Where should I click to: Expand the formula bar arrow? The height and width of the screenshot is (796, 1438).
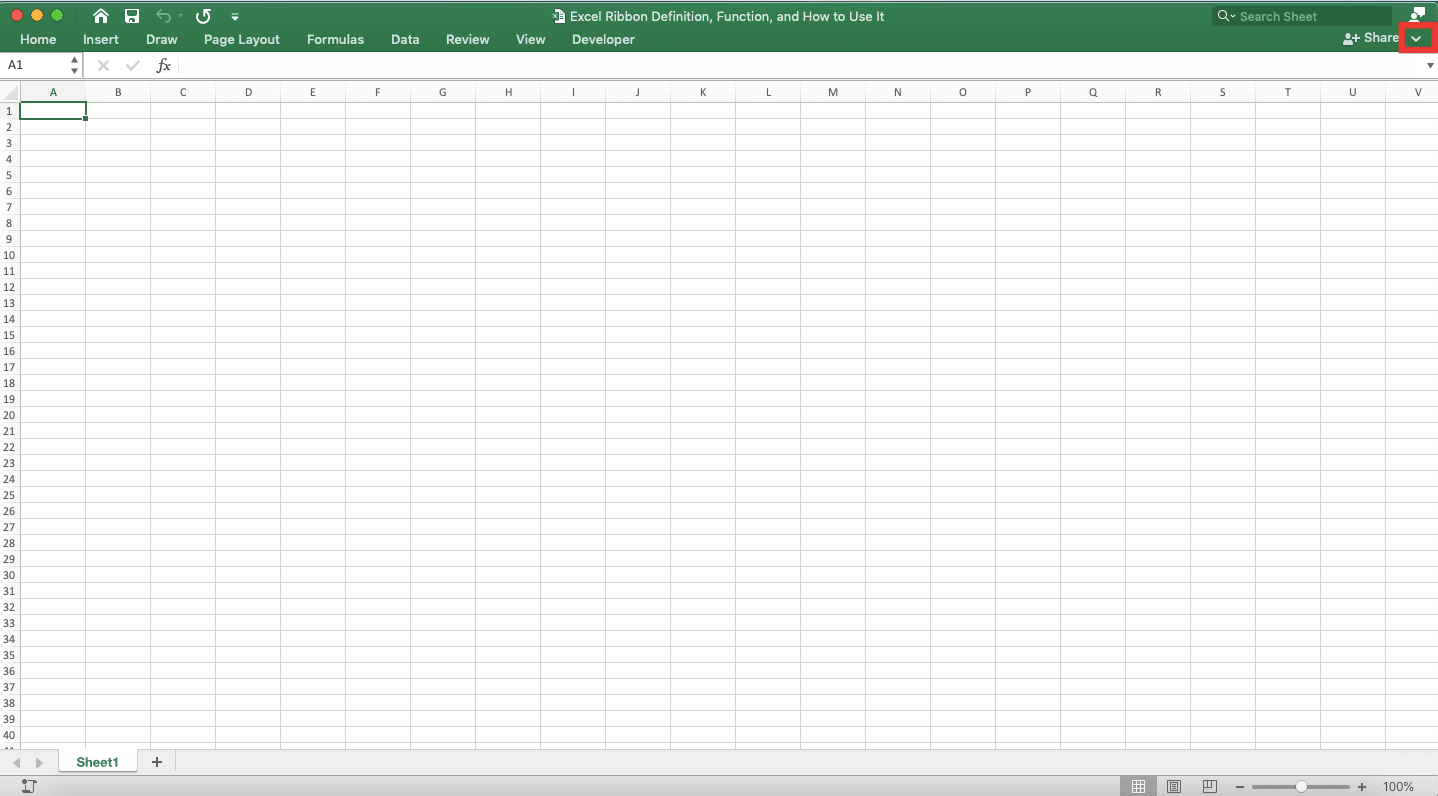click(x=1430, y=65)
